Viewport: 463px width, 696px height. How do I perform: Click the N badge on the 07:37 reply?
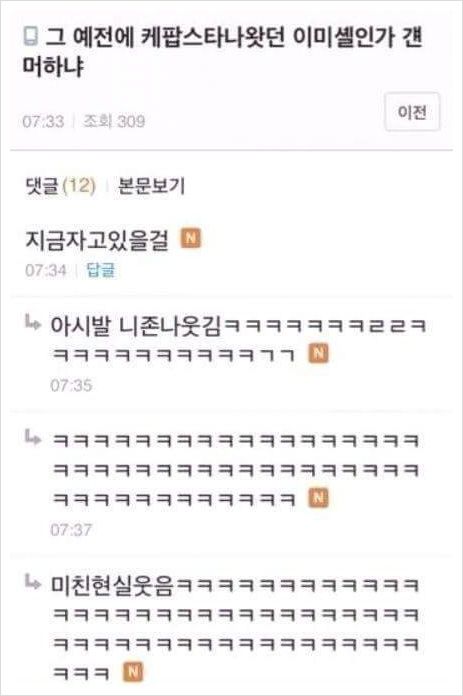pos(318,498)
